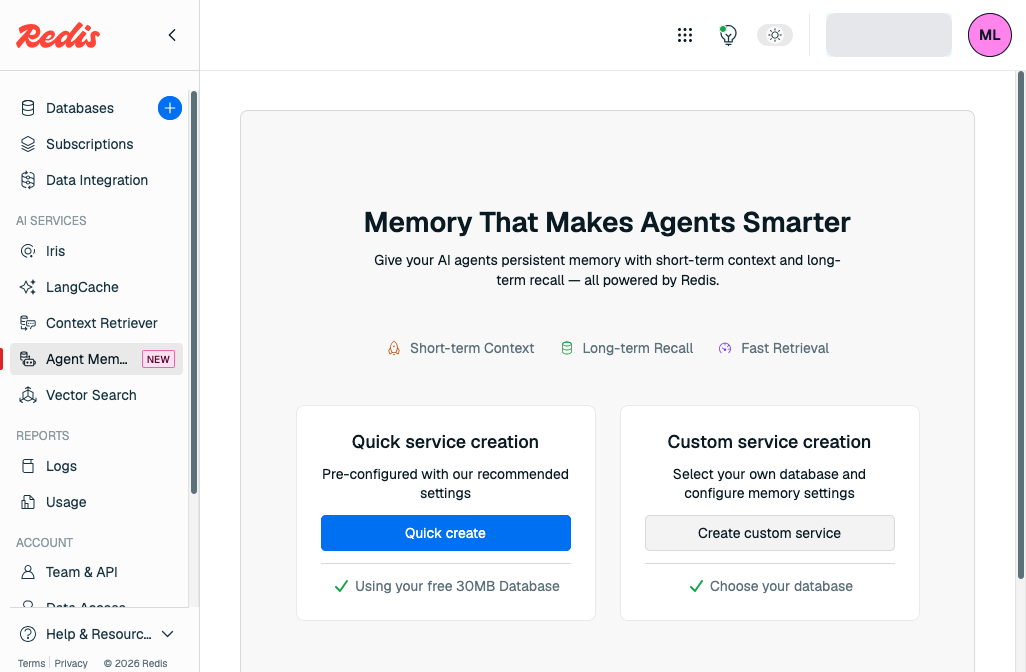
Task: Click the gray account placeholder box
Action: (889, 35)
